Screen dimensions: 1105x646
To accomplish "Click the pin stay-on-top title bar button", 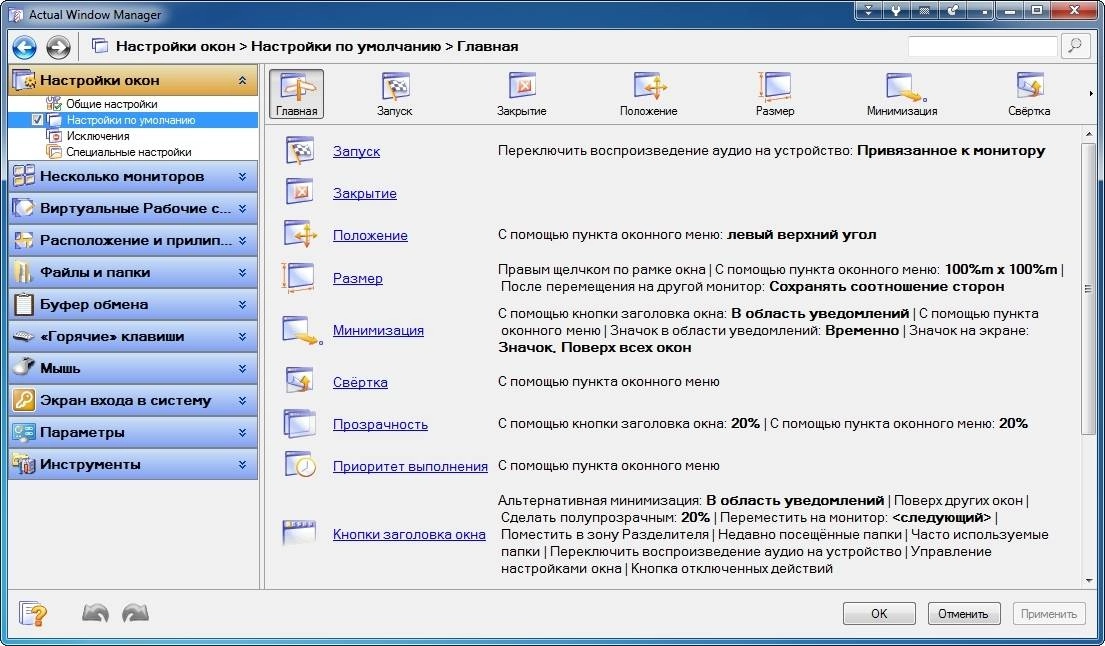I will click(953, 10).
